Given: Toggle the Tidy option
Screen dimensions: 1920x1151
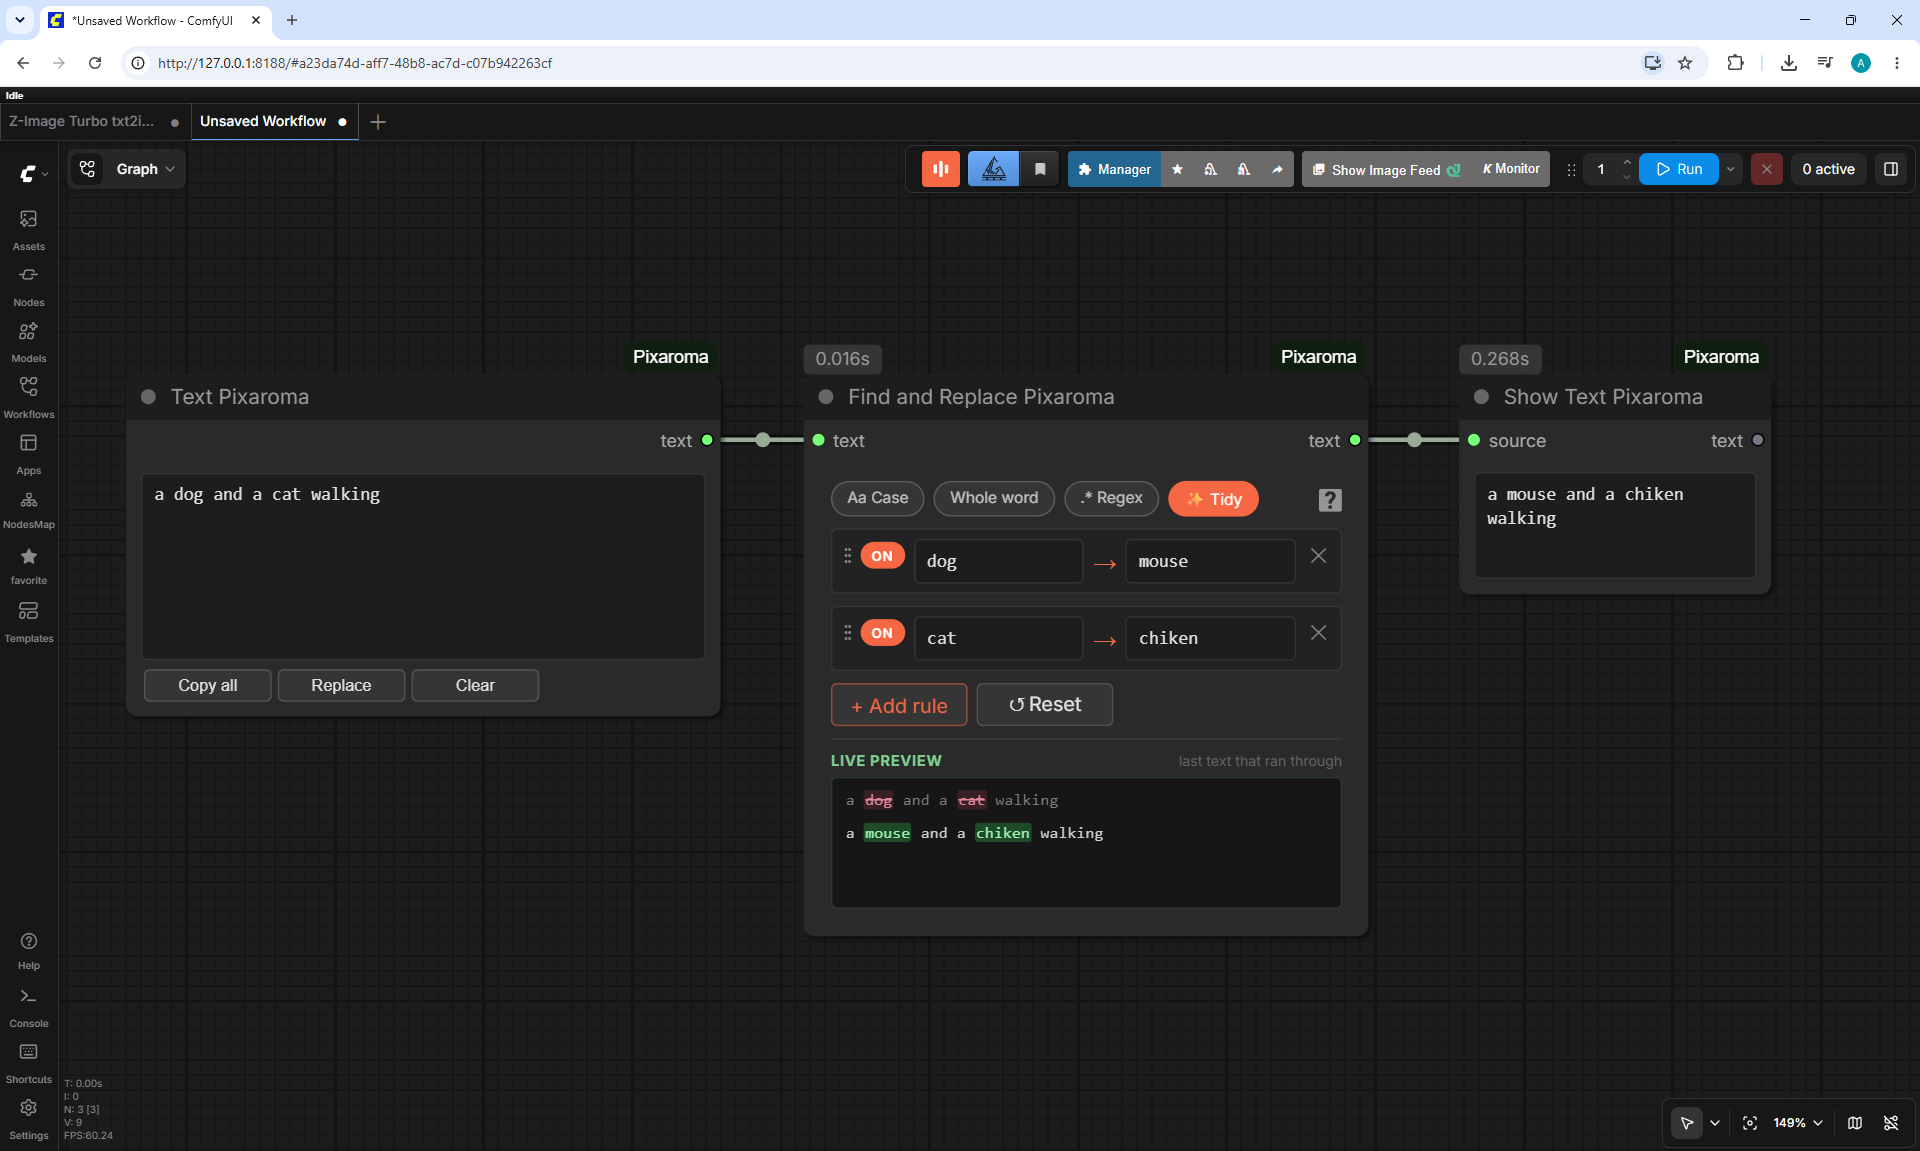Looking at the screenshot, I should [x=1213, y=499].
